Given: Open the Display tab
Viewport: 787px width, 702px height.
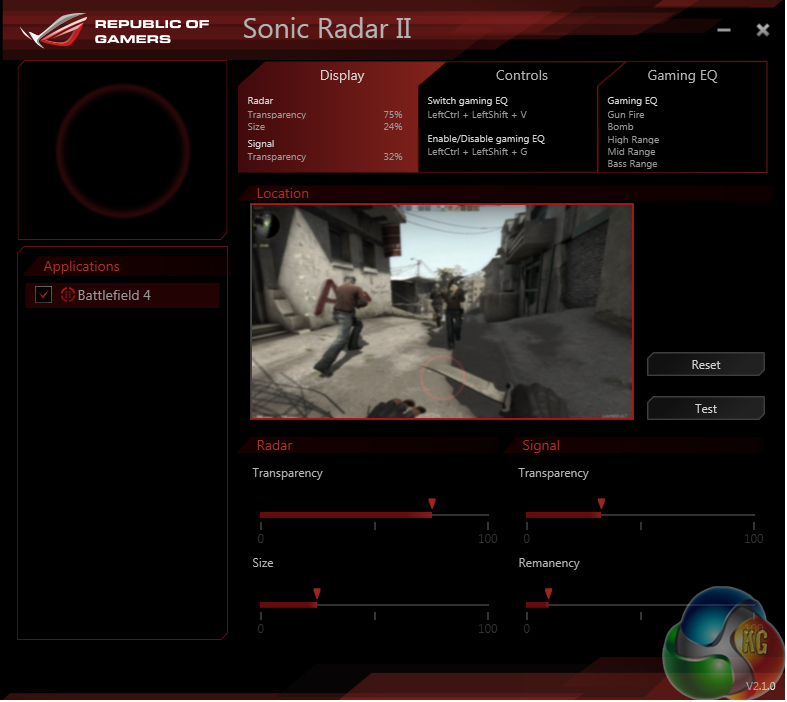Looking at the screenshot, I should pyautogui.click(x=341, y=76).
